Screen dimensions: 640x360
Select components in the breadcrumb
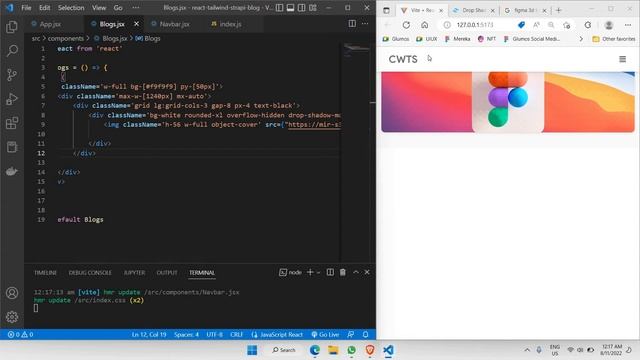(66, 38)
